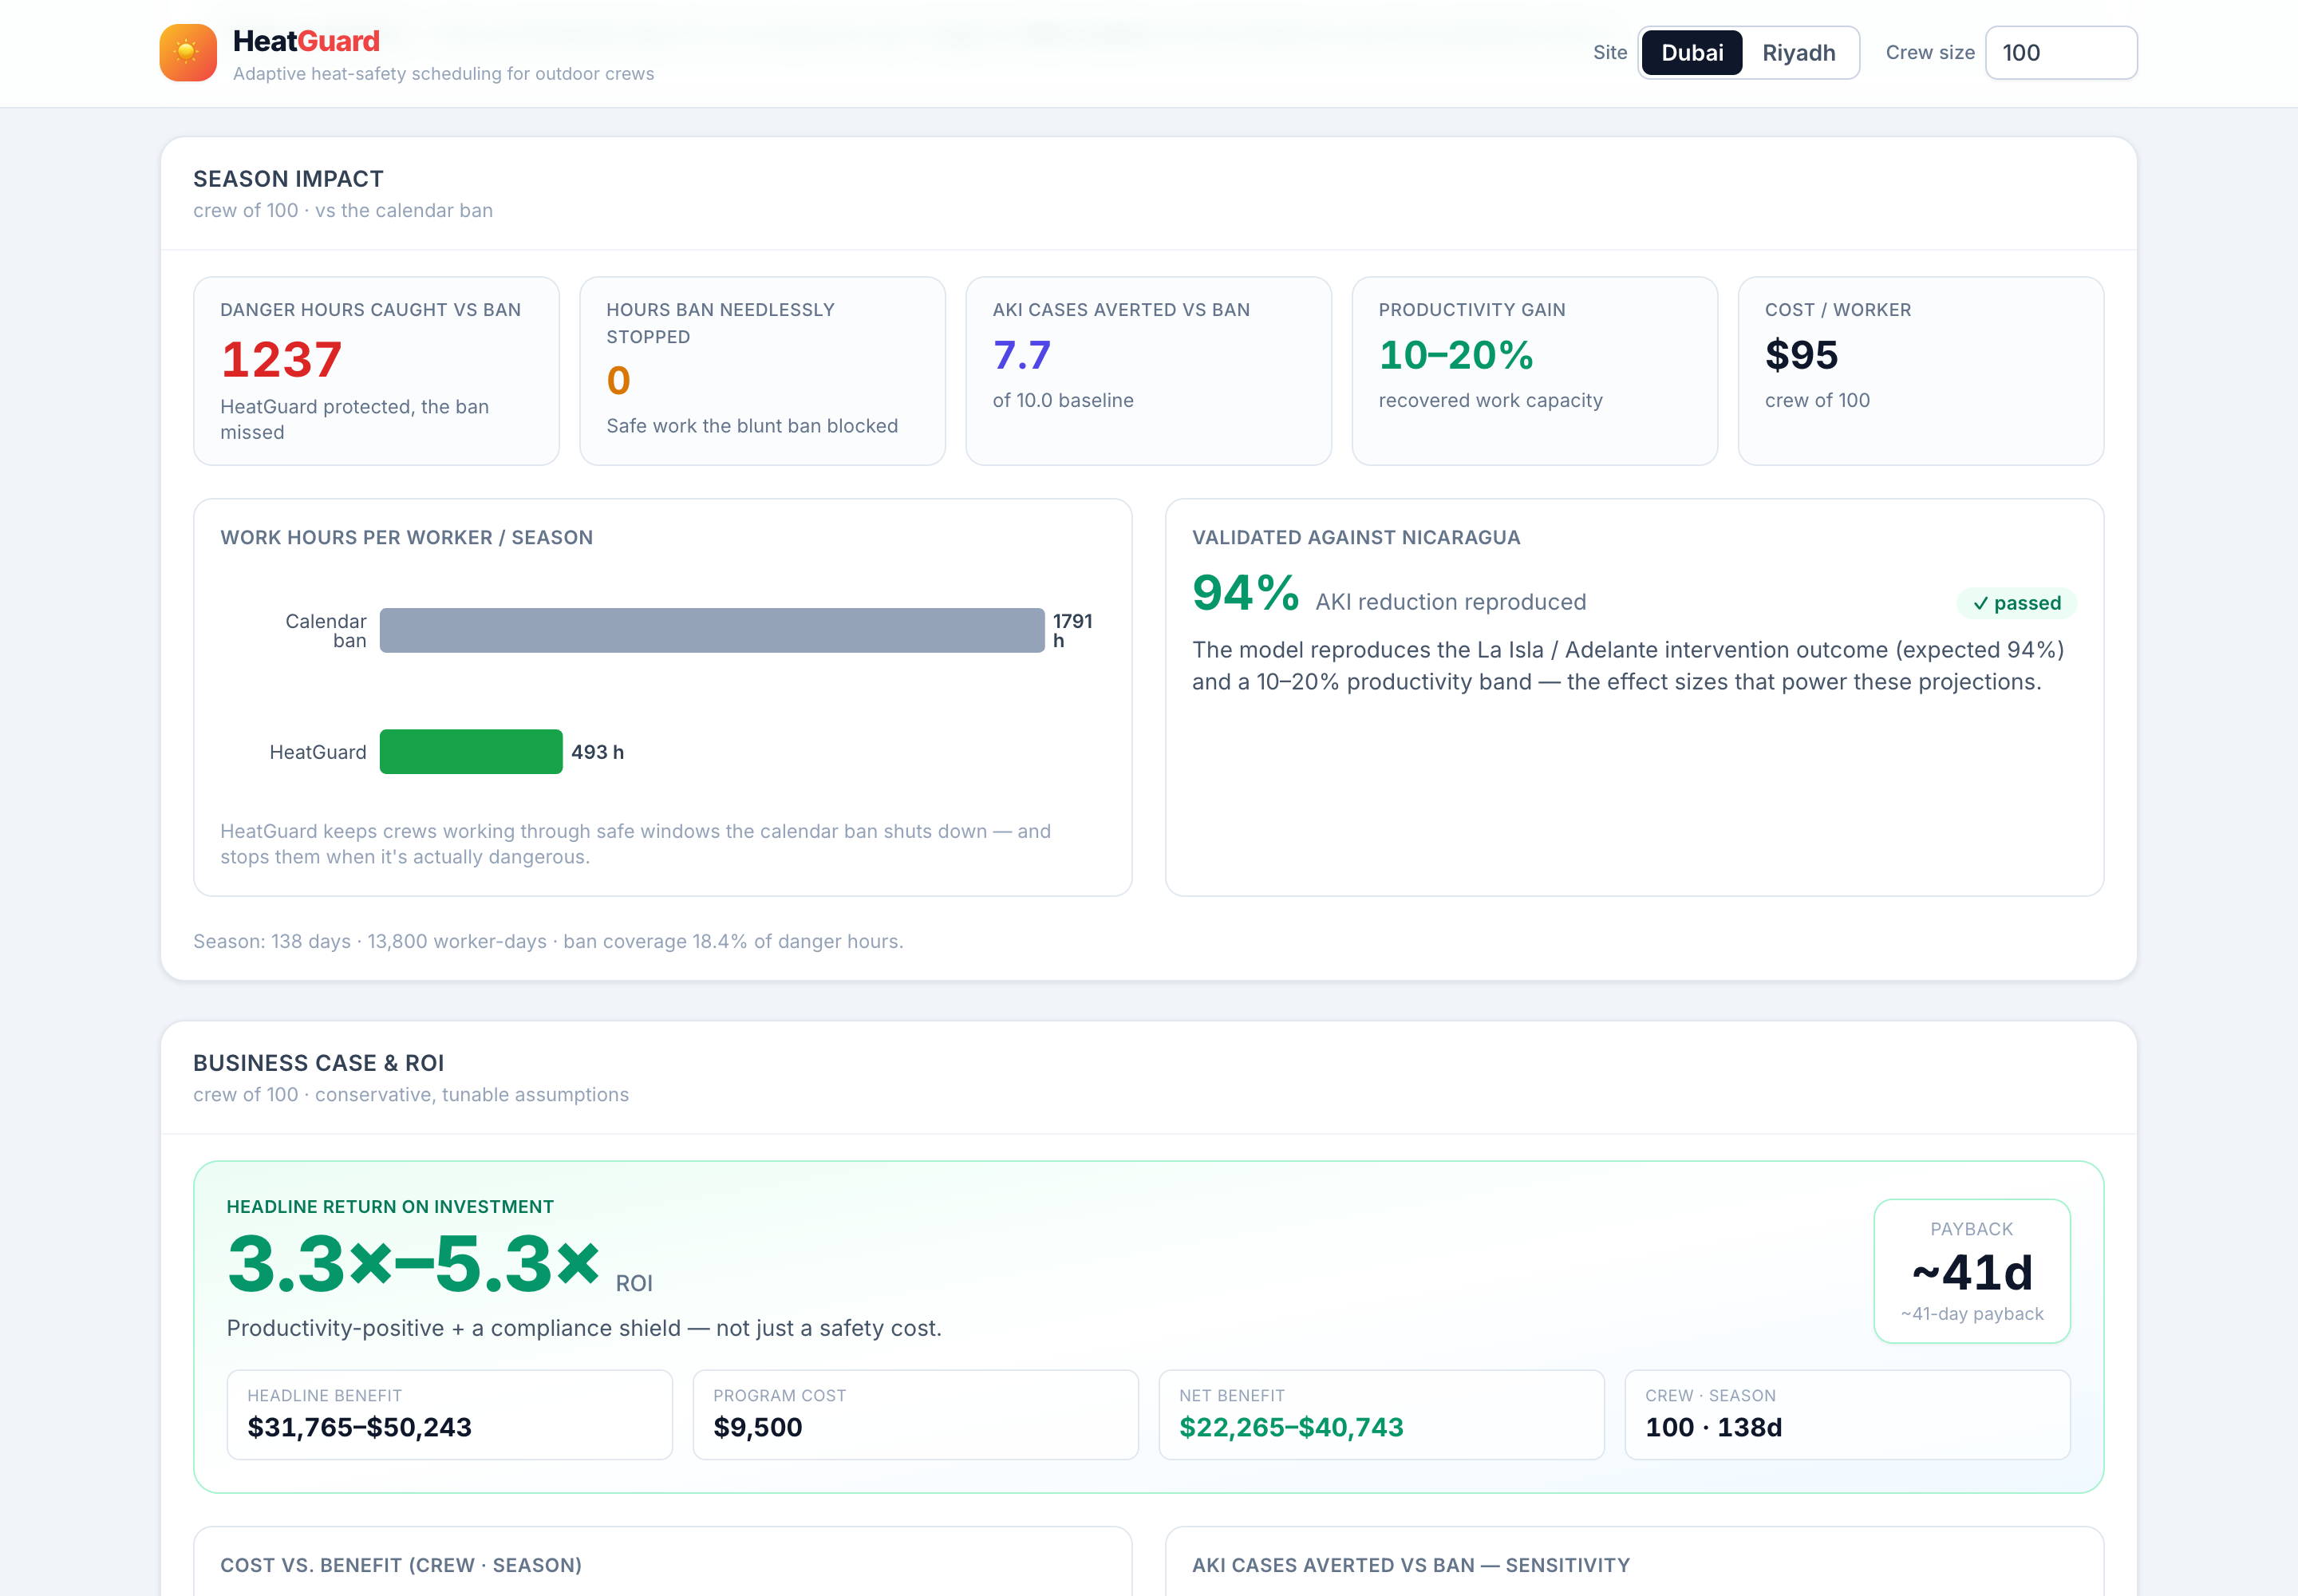Click the Season Impact section heading
The image size is (2298, 1596).
click(289, 179)
